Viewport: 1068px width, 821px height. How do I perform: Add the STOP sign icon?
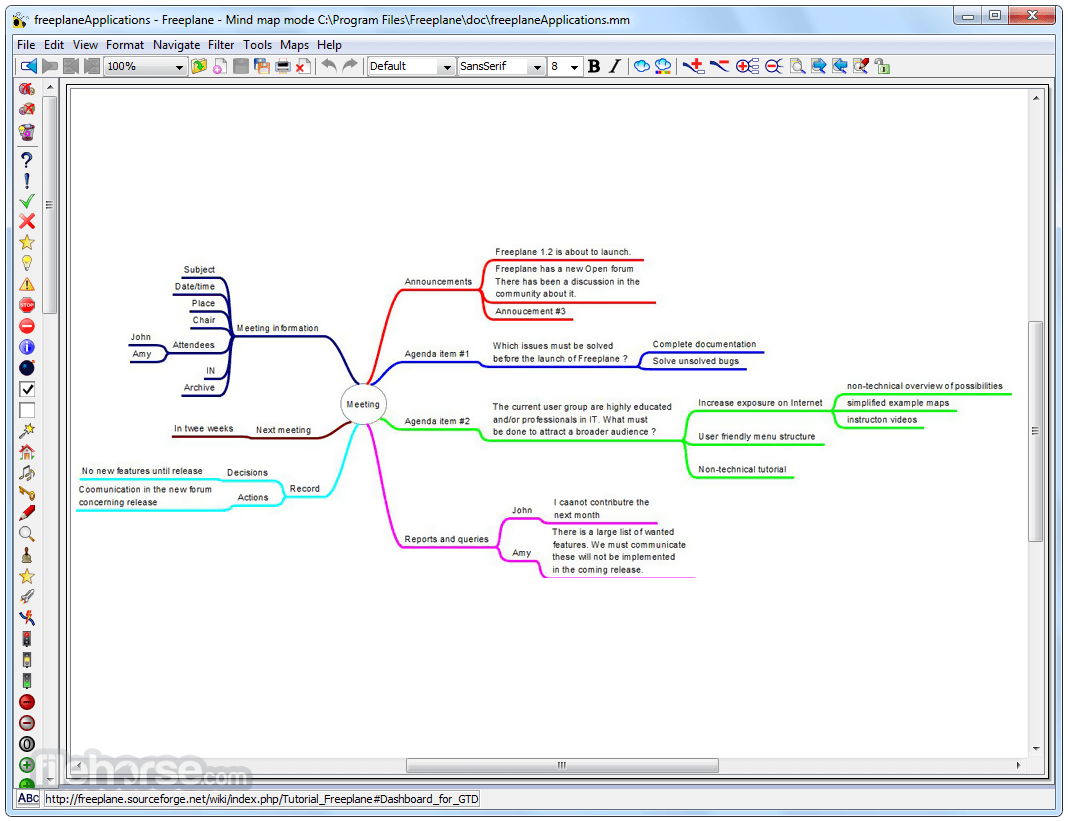[x=27, y=305]
